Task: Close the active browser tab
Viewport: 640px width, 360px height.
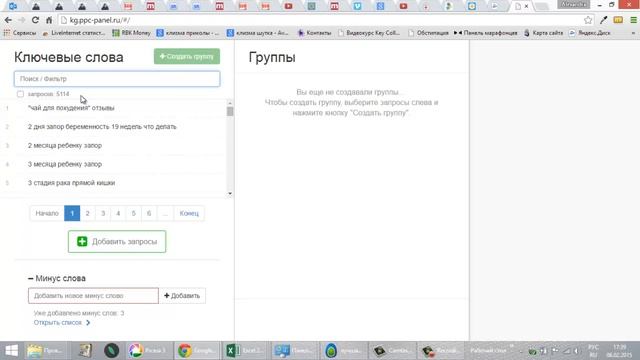Action: (527, 6)
